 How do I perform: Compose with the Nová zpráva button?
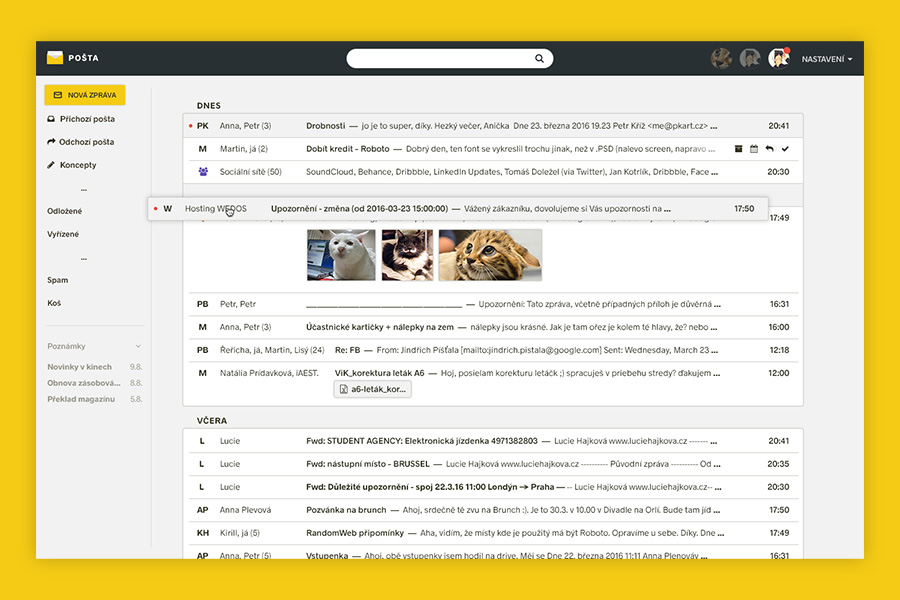click(x=84, y=95)
